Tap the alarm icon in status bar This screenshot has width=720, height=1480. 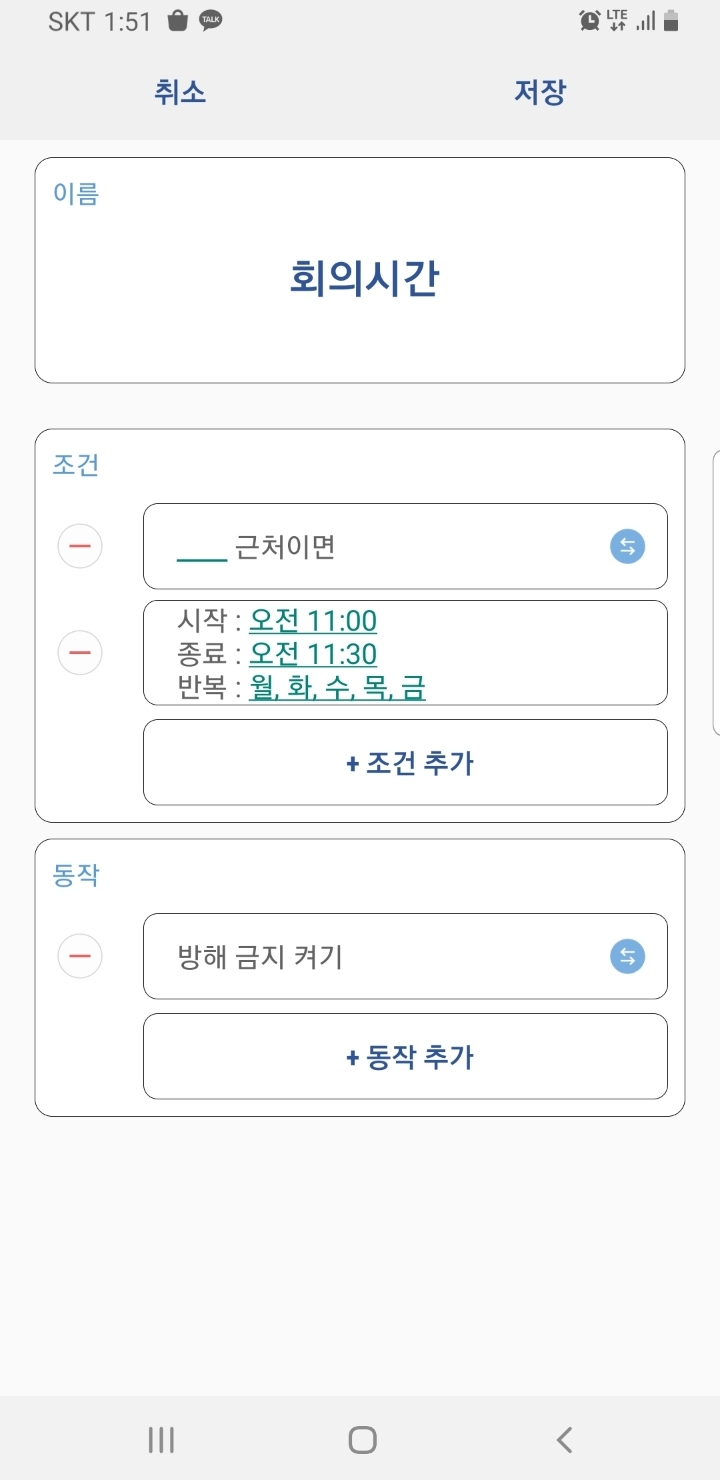point(589,21)
